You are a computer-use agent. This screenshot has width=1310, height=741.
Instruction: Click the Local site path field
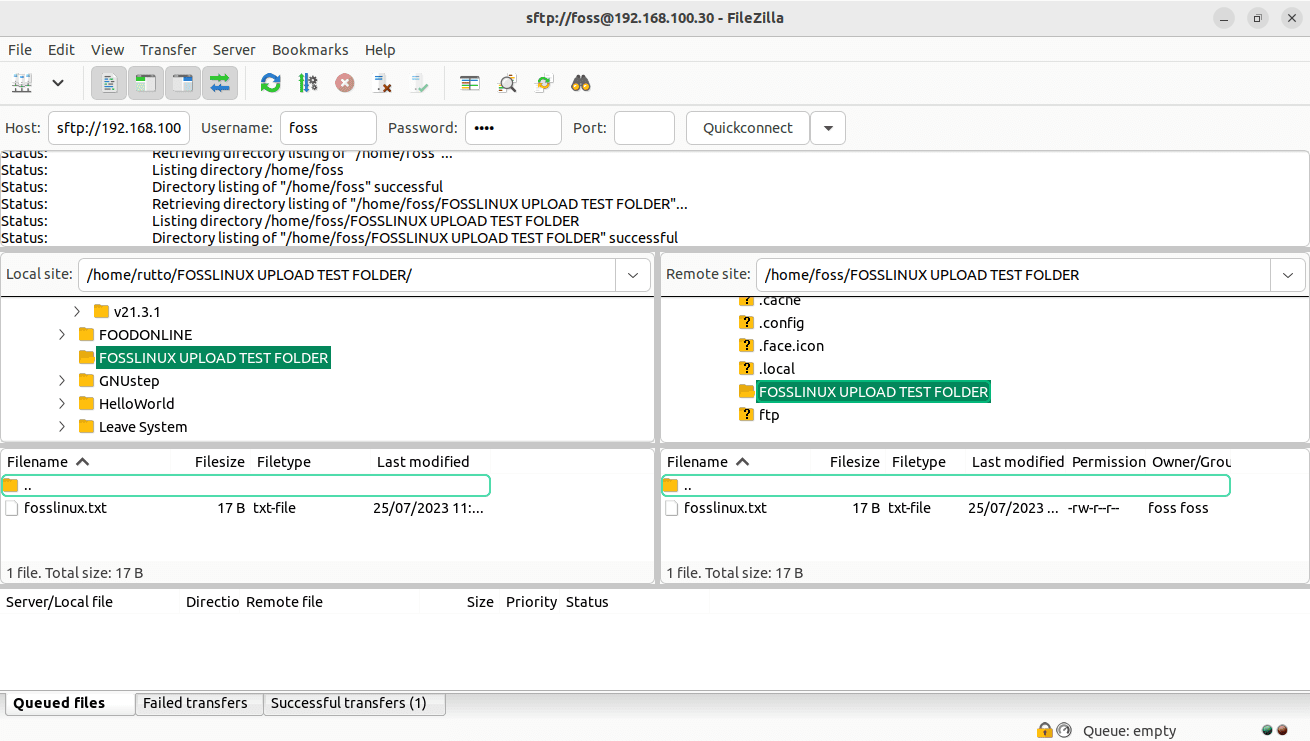[346, 274]
